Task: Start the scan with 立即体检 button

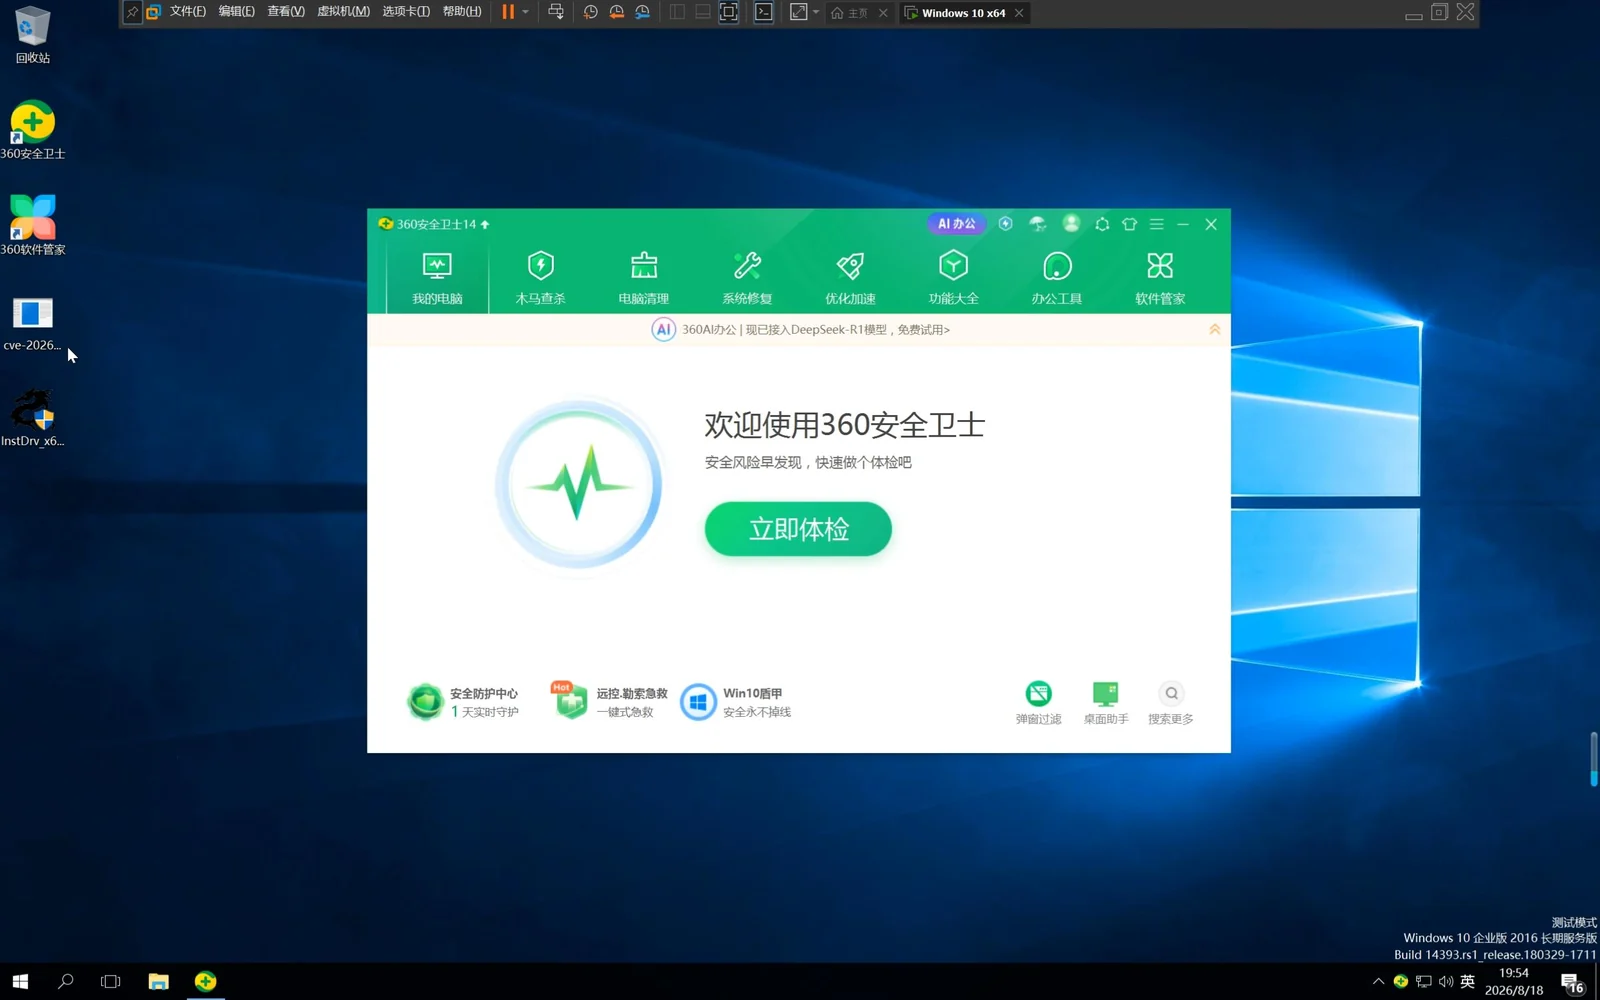Action: pyautogui.click(x=798, y=529)
